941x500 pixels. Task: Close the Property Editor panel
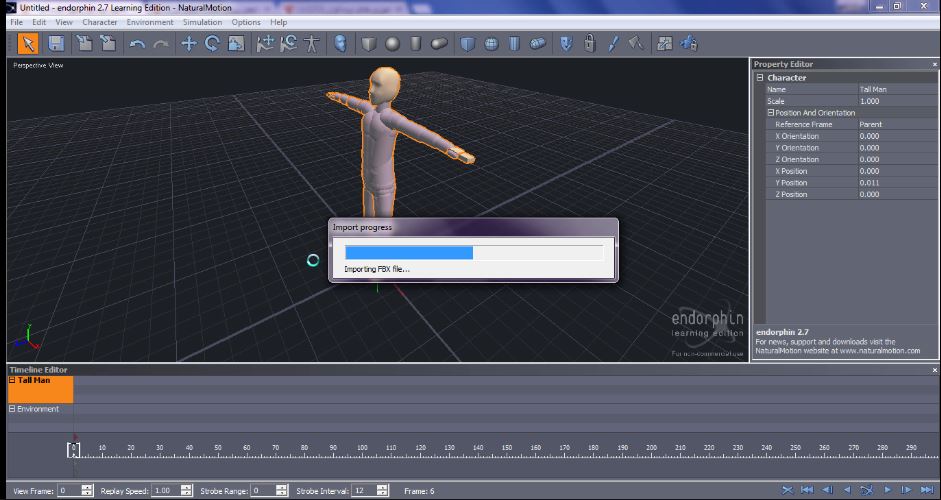coord(934,64)
